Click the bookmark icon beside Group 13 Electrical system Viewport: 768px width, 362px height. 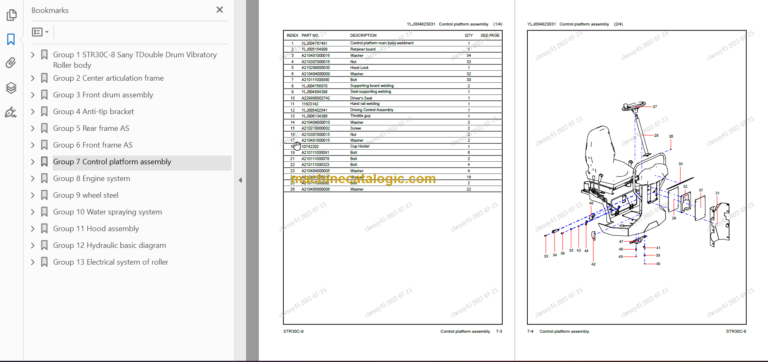[x=44, y=262]
